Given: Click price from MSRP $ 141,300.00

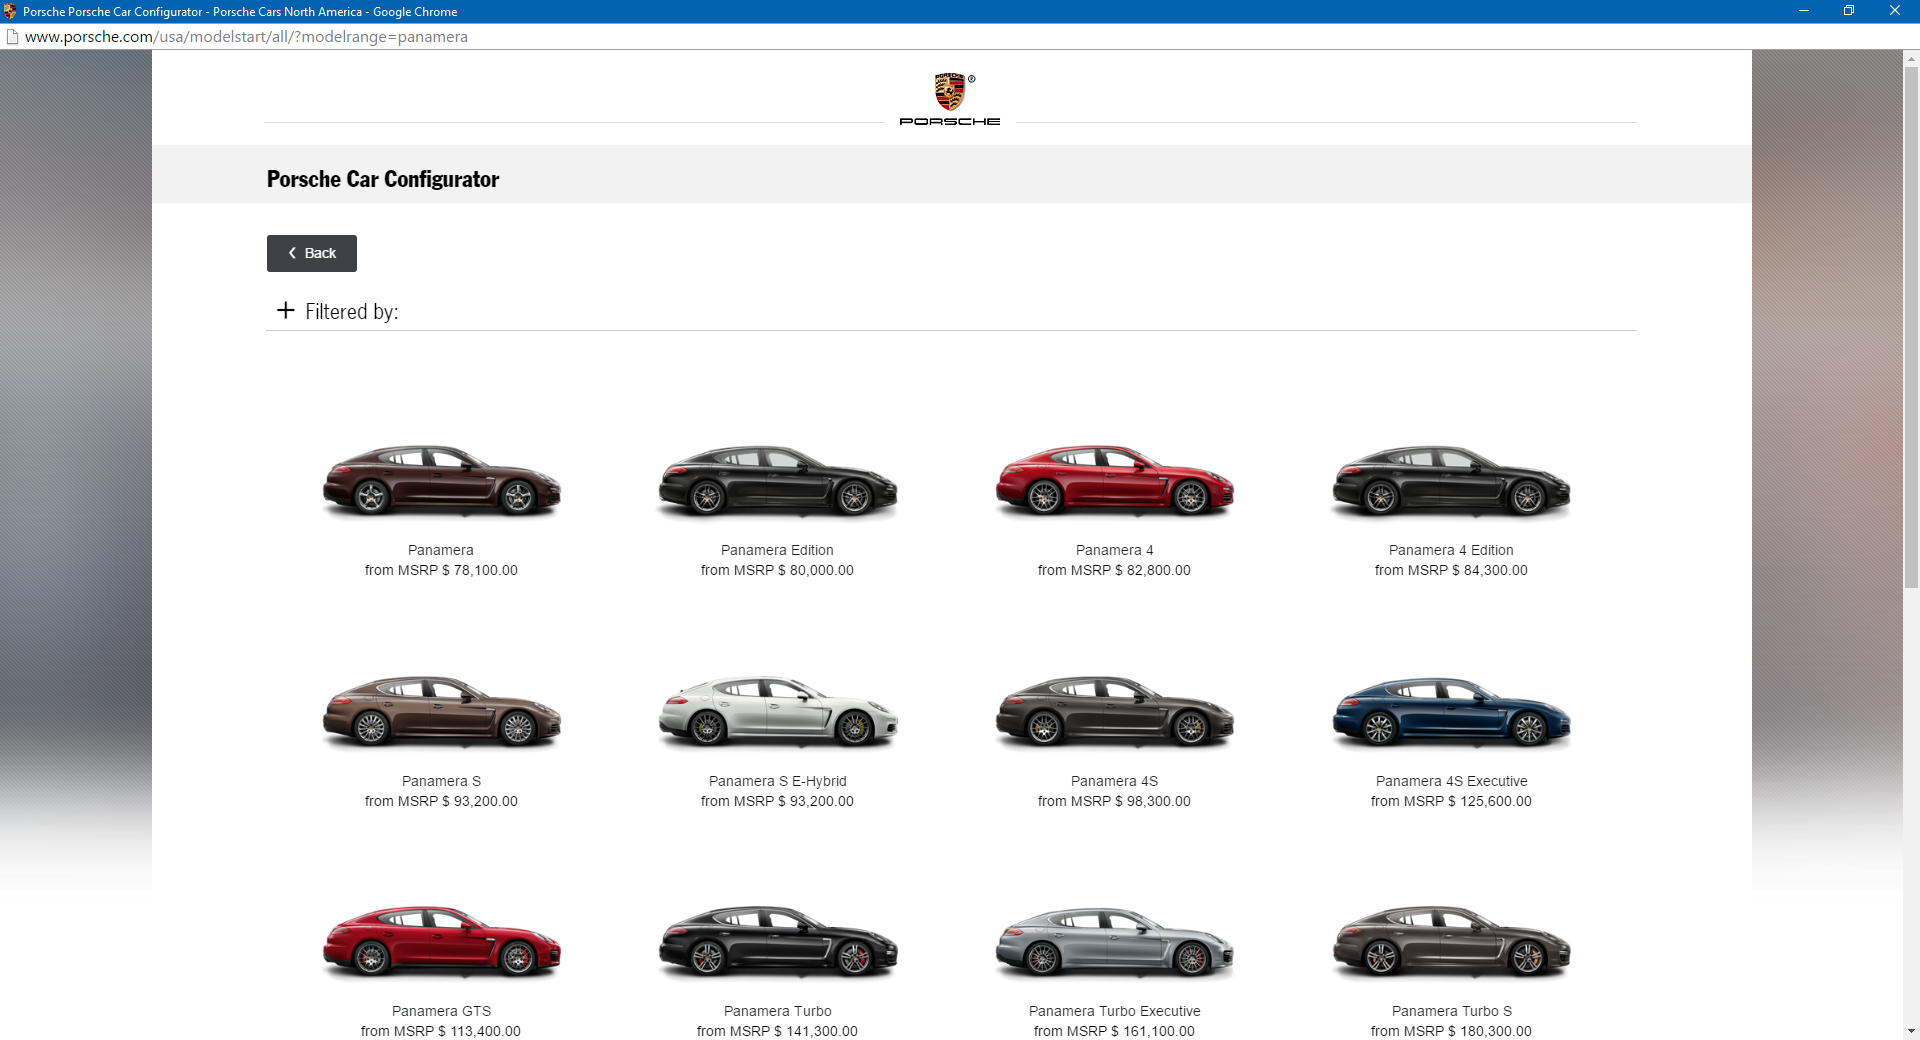Looking at the screenshot, I should coord(777,1031).
